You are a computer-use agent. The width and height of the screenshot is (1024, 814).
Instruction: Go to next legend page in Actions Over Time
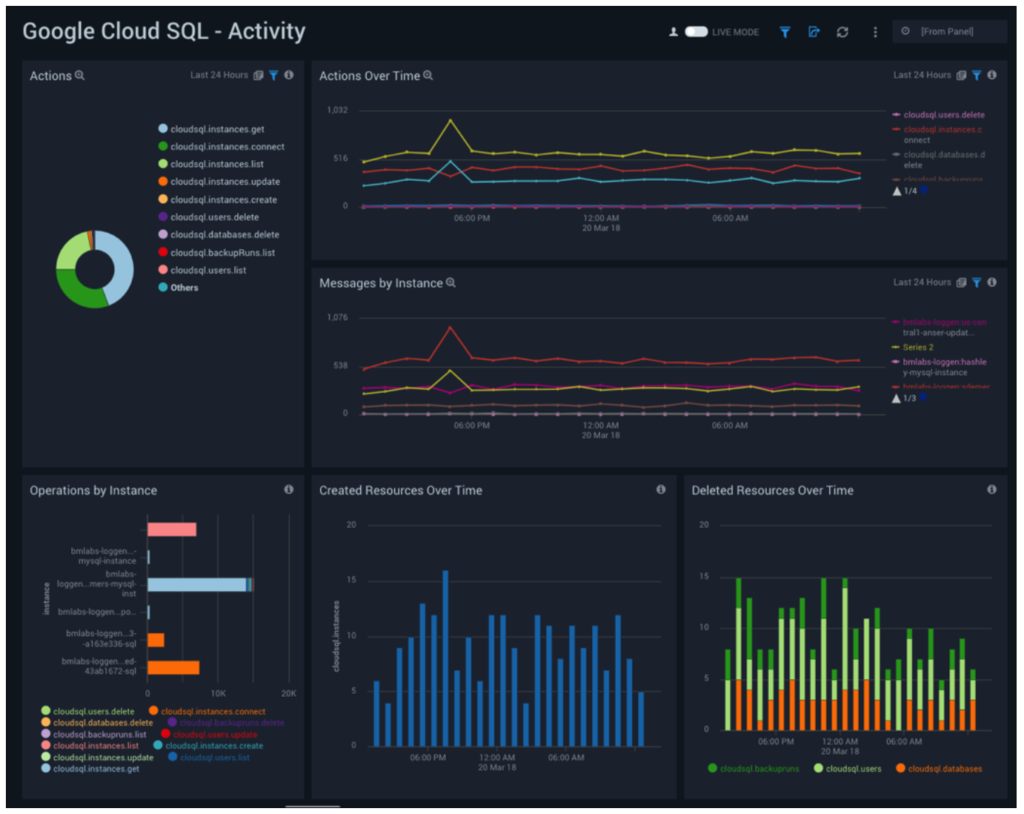[924, 191]
